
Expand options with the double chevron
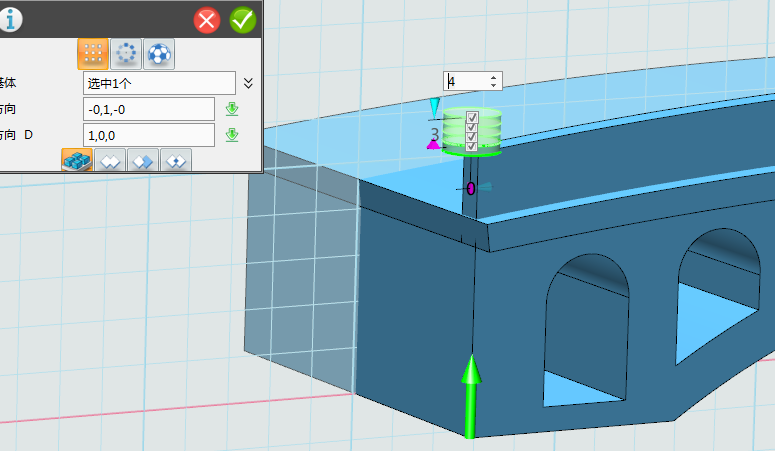click(249, 83)
